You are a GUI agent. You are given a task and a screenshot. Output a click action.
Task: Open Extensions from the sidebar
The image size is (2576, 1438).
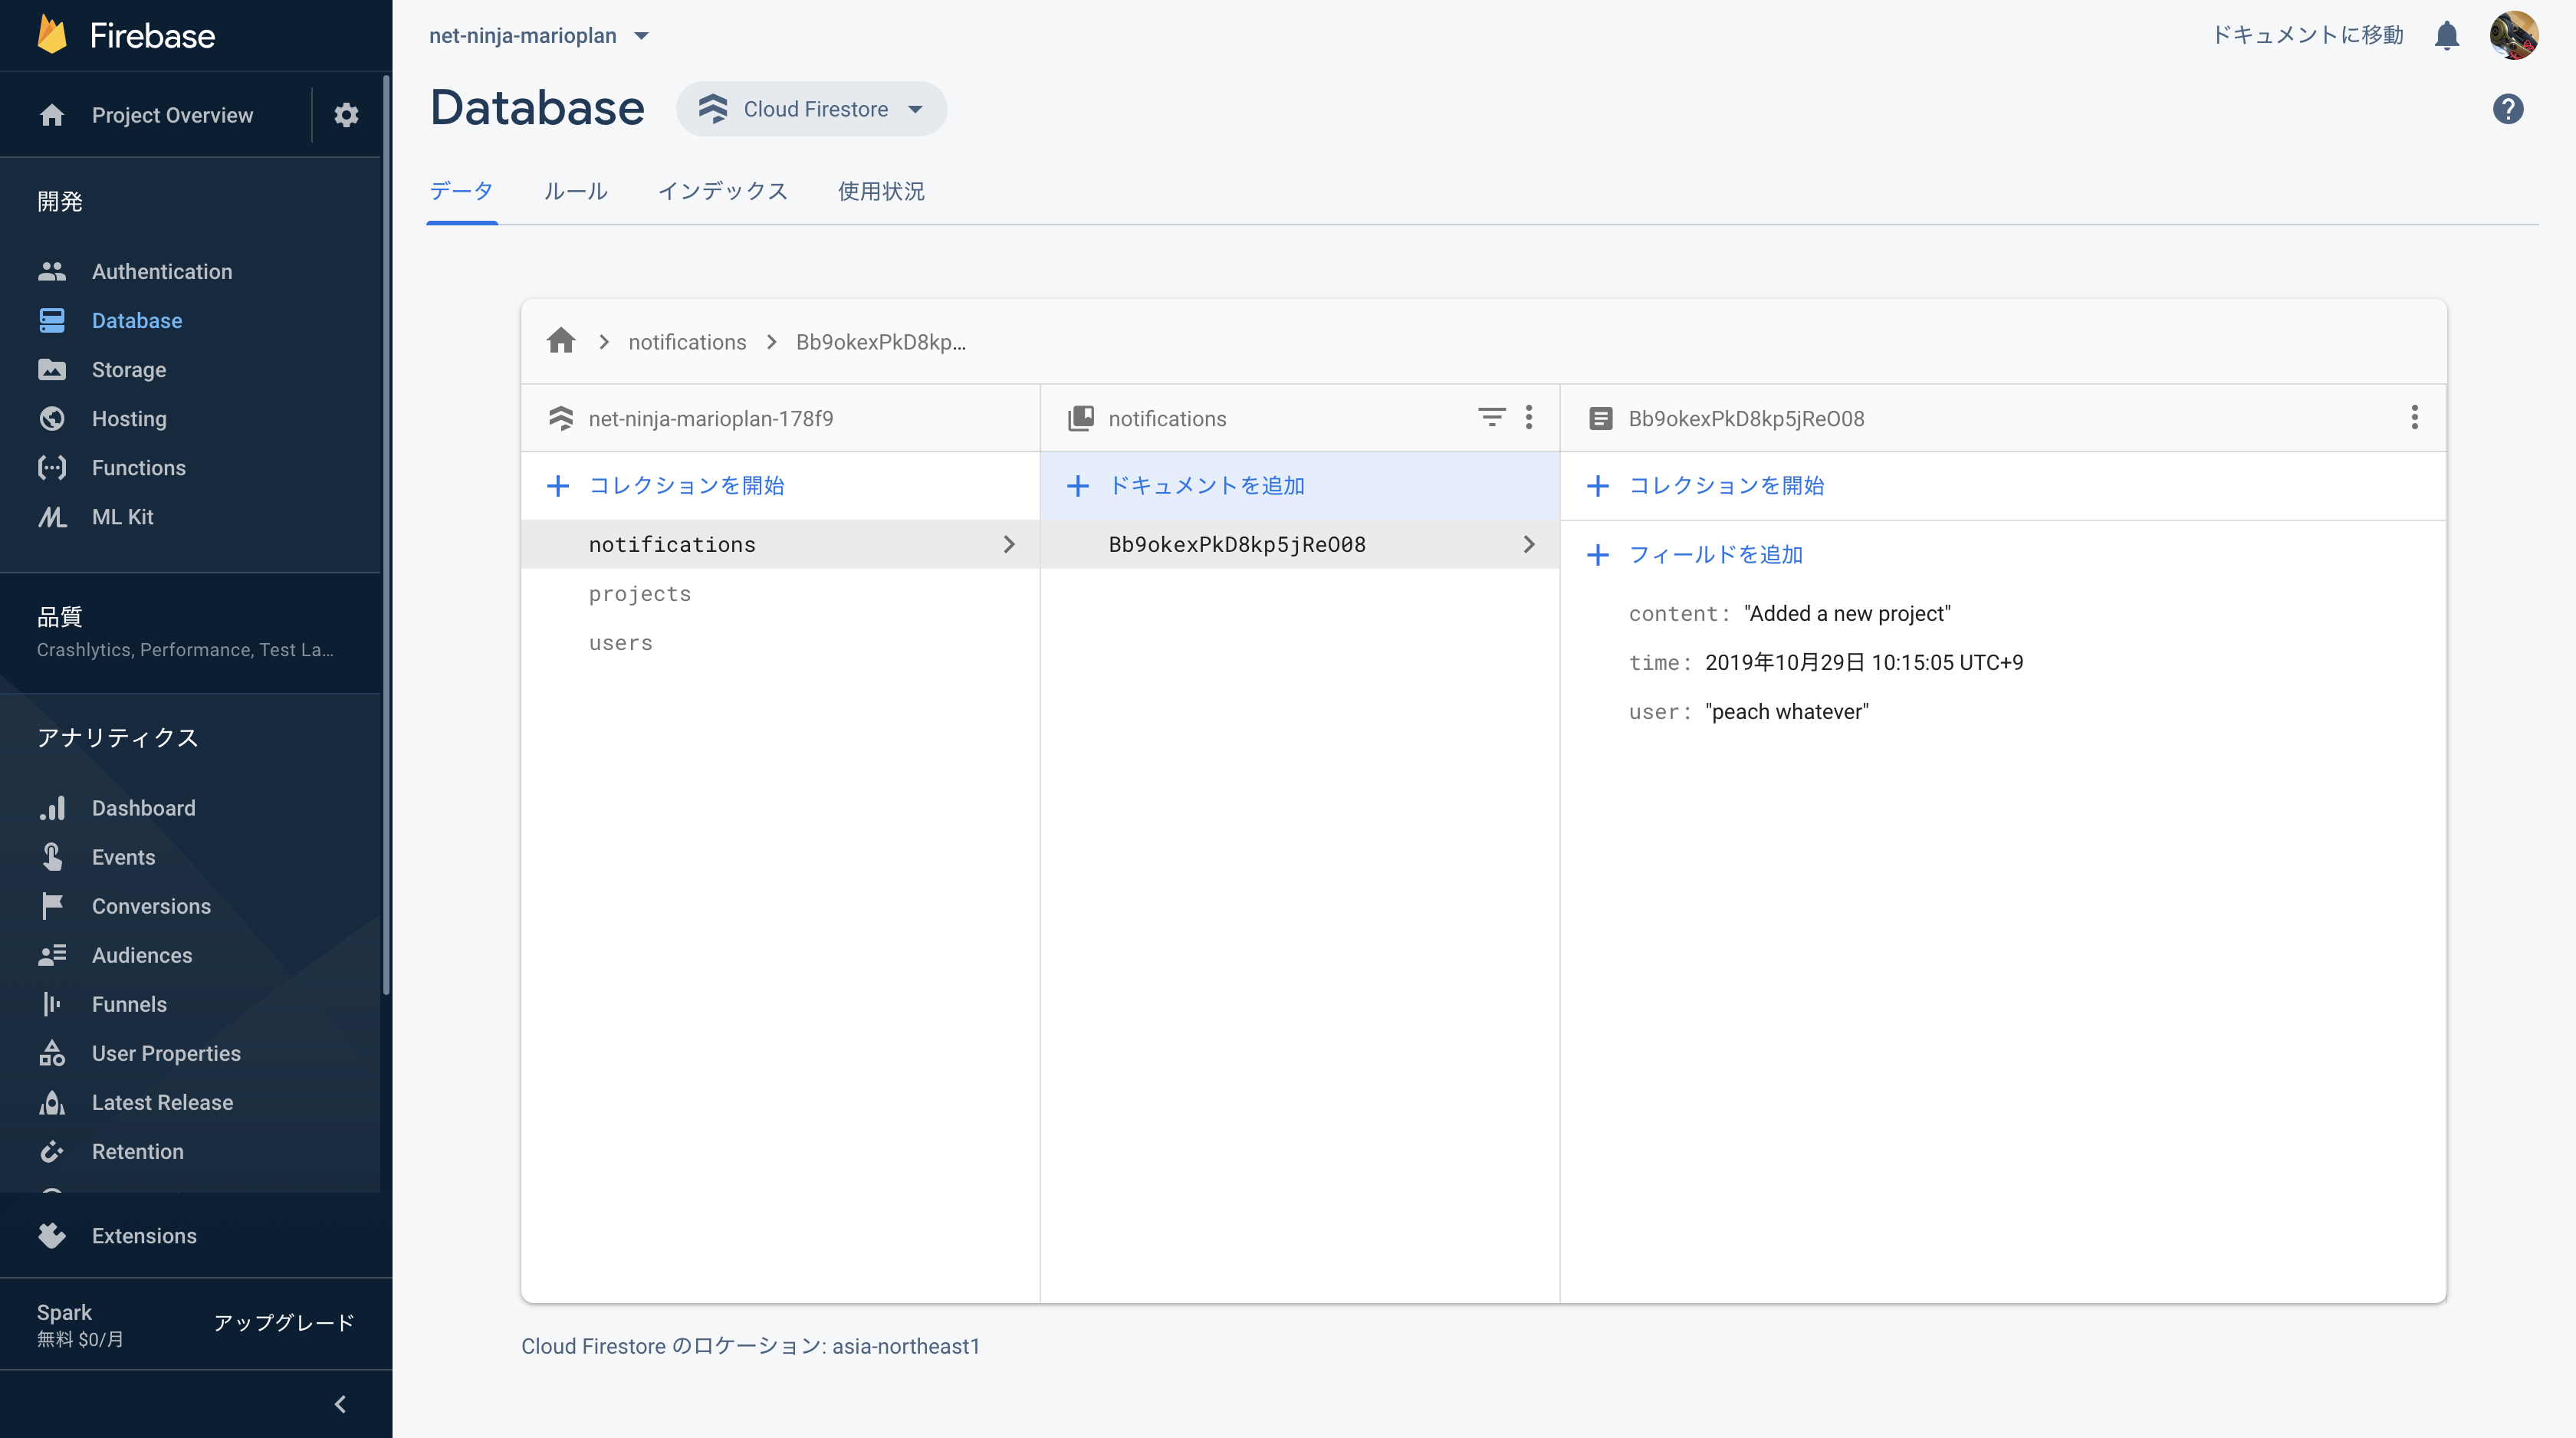point(144,1235)
